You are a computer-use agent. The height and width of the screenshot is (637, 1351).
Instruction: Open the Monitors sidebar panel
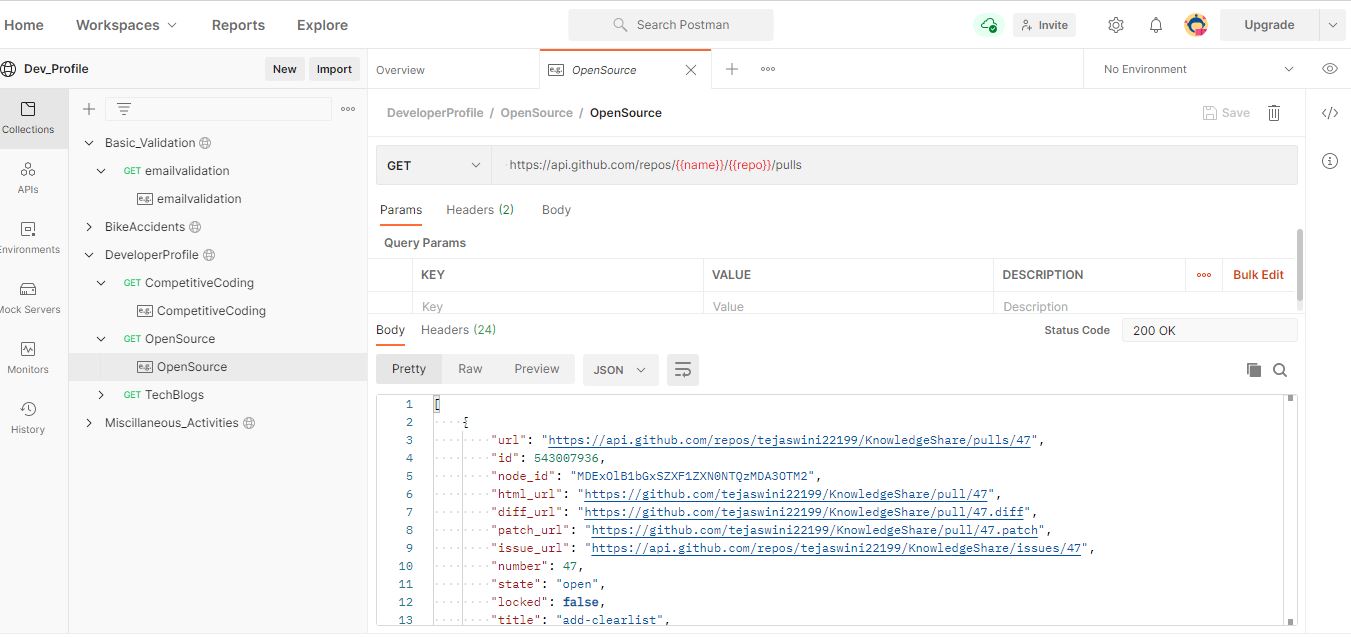pos(28,357)
